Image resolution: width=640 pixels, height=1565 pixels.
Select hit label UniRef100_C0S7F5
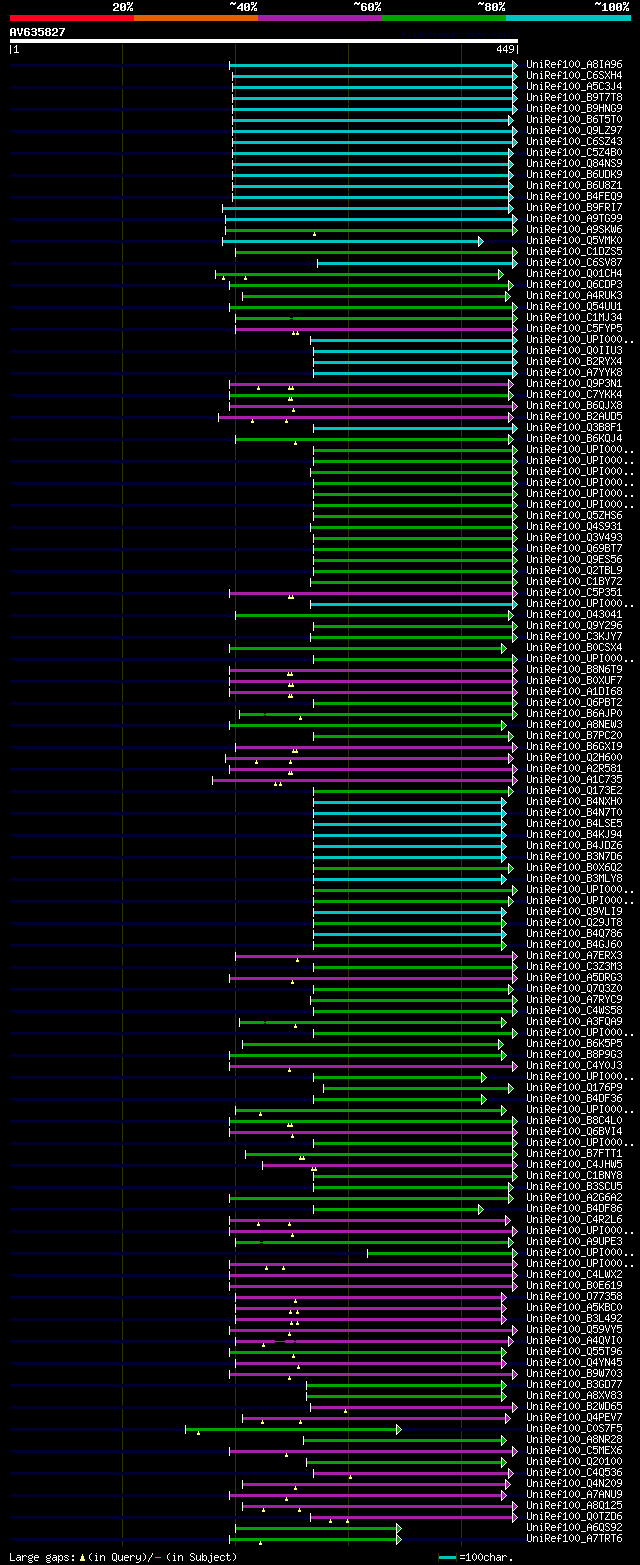click(574, 1428)
